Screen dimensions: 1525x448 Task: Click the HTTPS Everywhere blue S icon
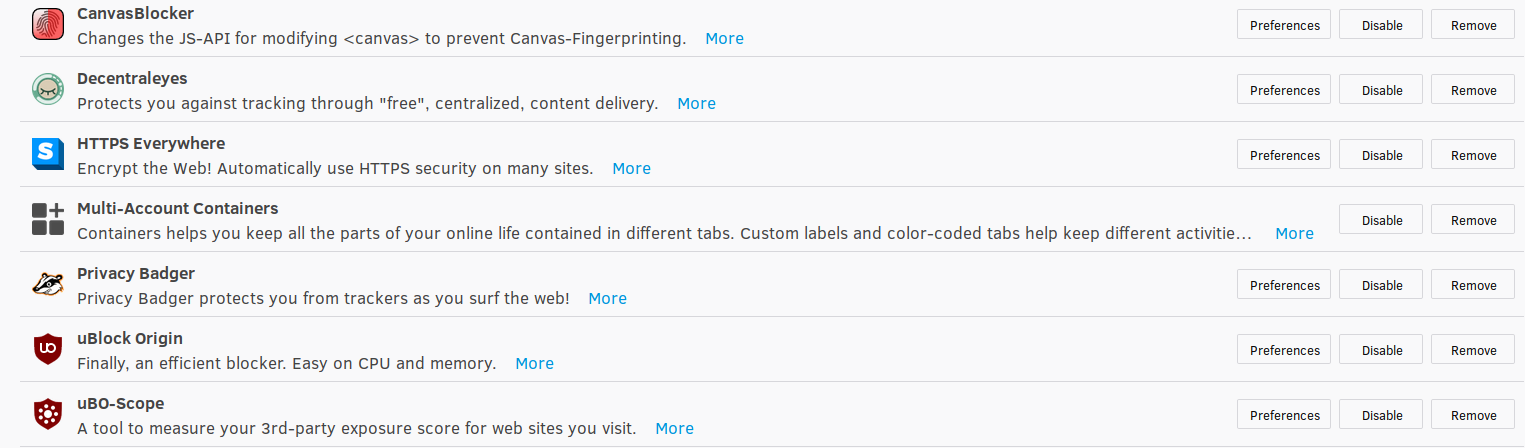(48, 154)
